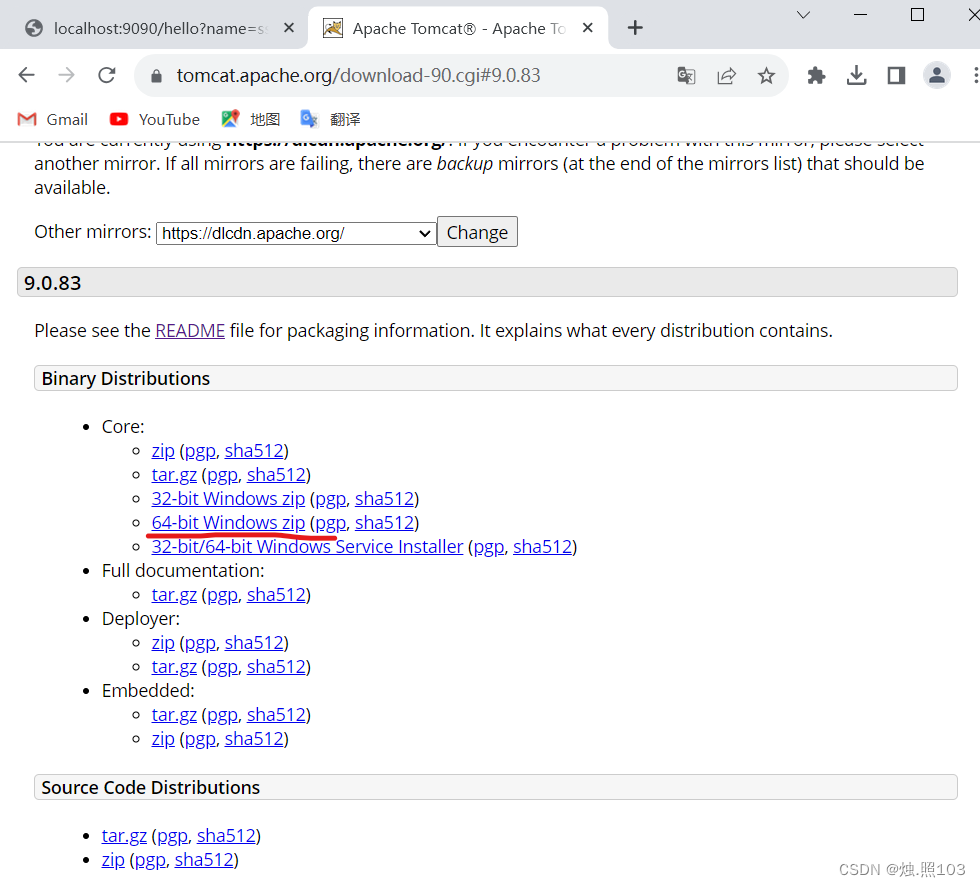Open Embedded zip sha512 checksum

[x=254, y=739]
